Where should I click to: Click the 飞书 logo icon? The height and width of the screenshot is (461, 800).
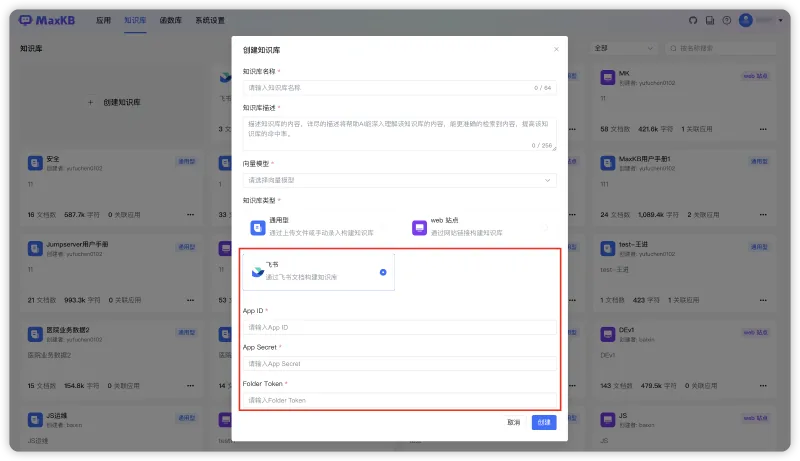pos(258,272)
